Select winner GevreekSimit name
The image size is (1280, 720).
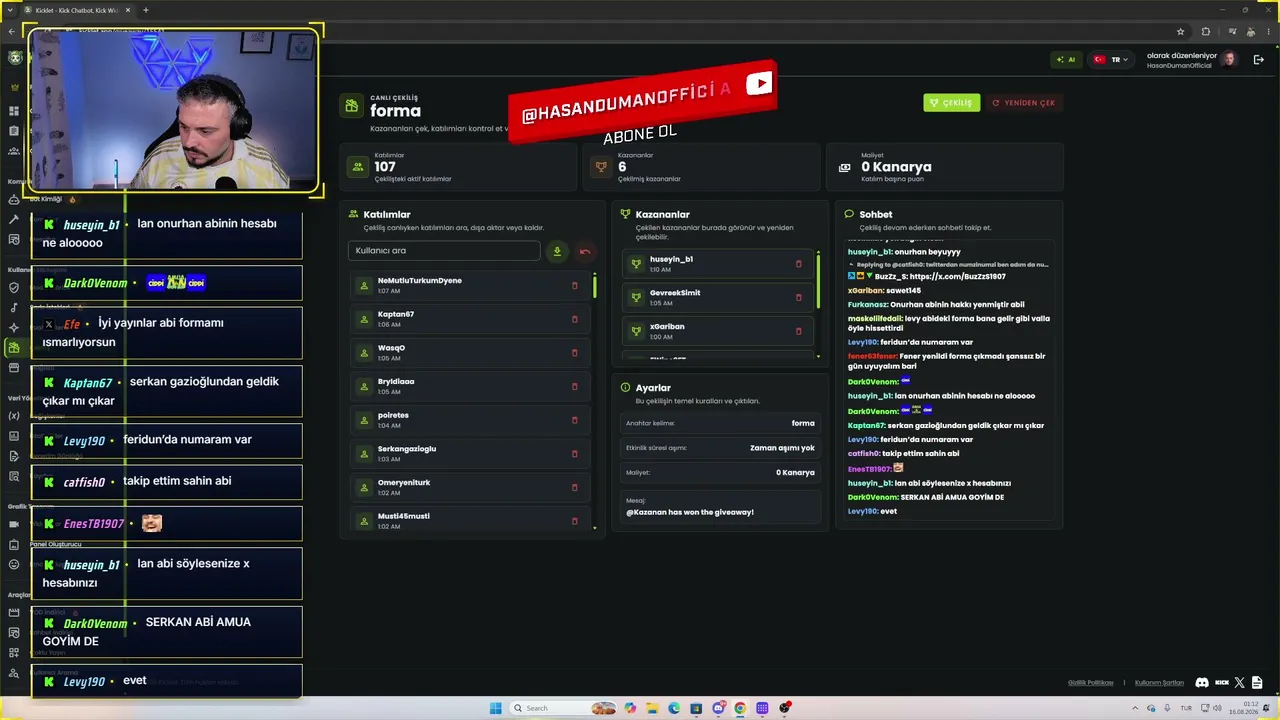[675, 293]
